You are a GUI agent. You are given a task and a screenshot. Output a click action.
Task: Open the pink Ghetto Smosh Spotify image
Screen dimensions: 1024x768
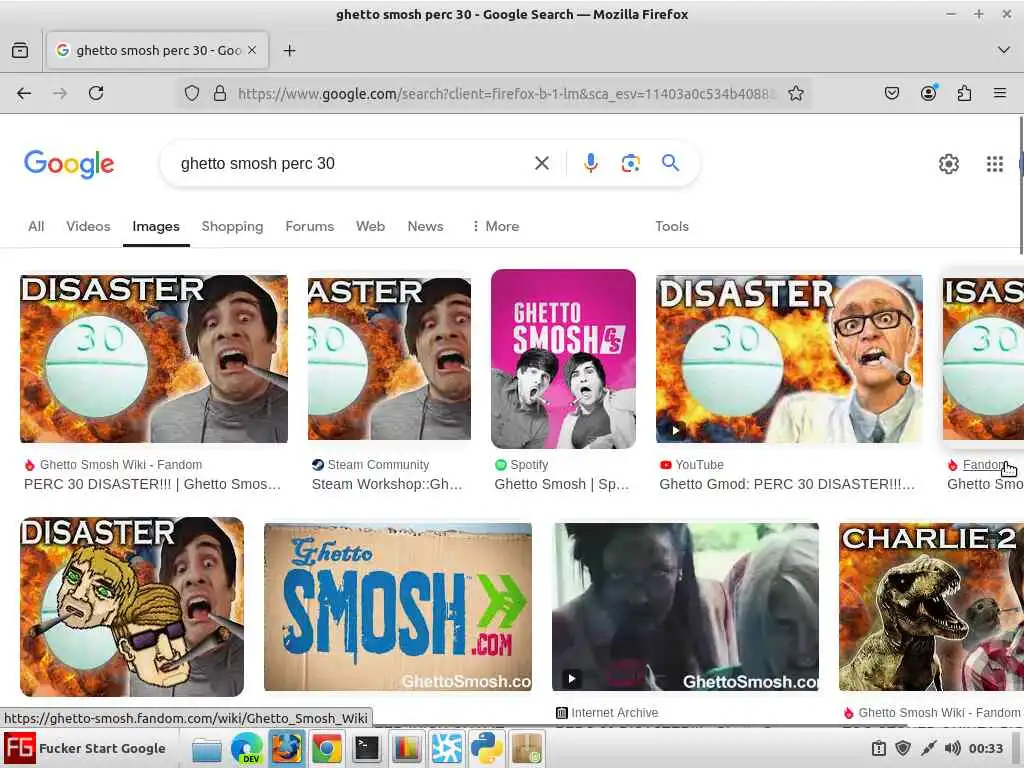564,359
